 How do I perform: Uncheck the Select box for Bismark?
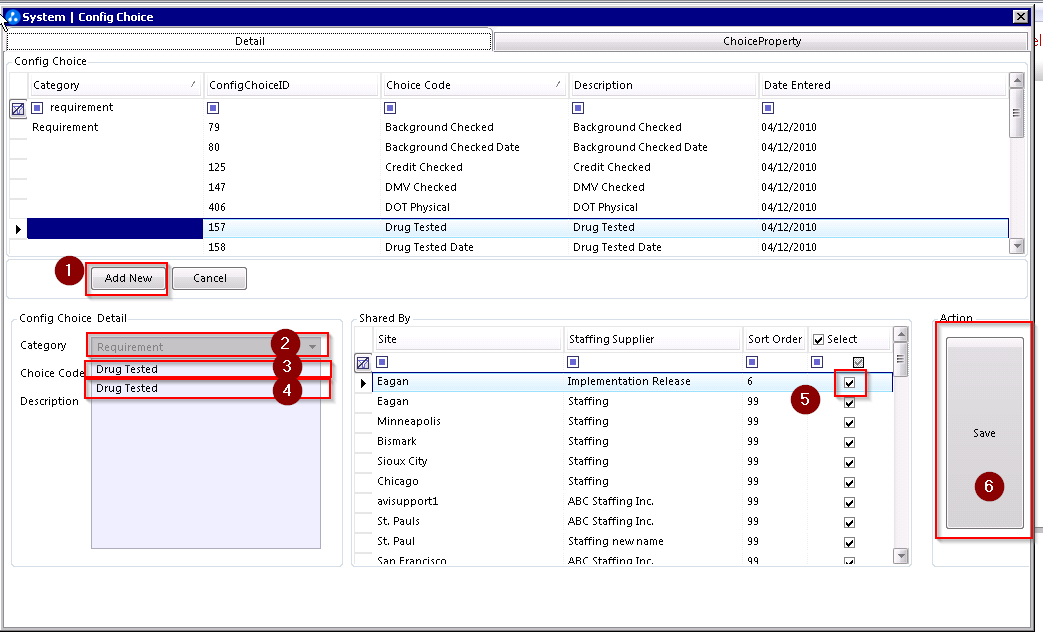[849, 442]
